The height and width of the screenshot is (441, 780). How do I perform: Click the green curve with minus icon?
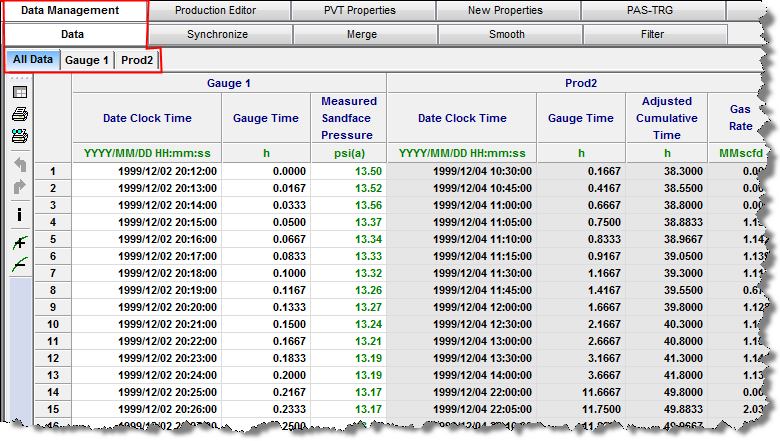(x=19, y=264)
